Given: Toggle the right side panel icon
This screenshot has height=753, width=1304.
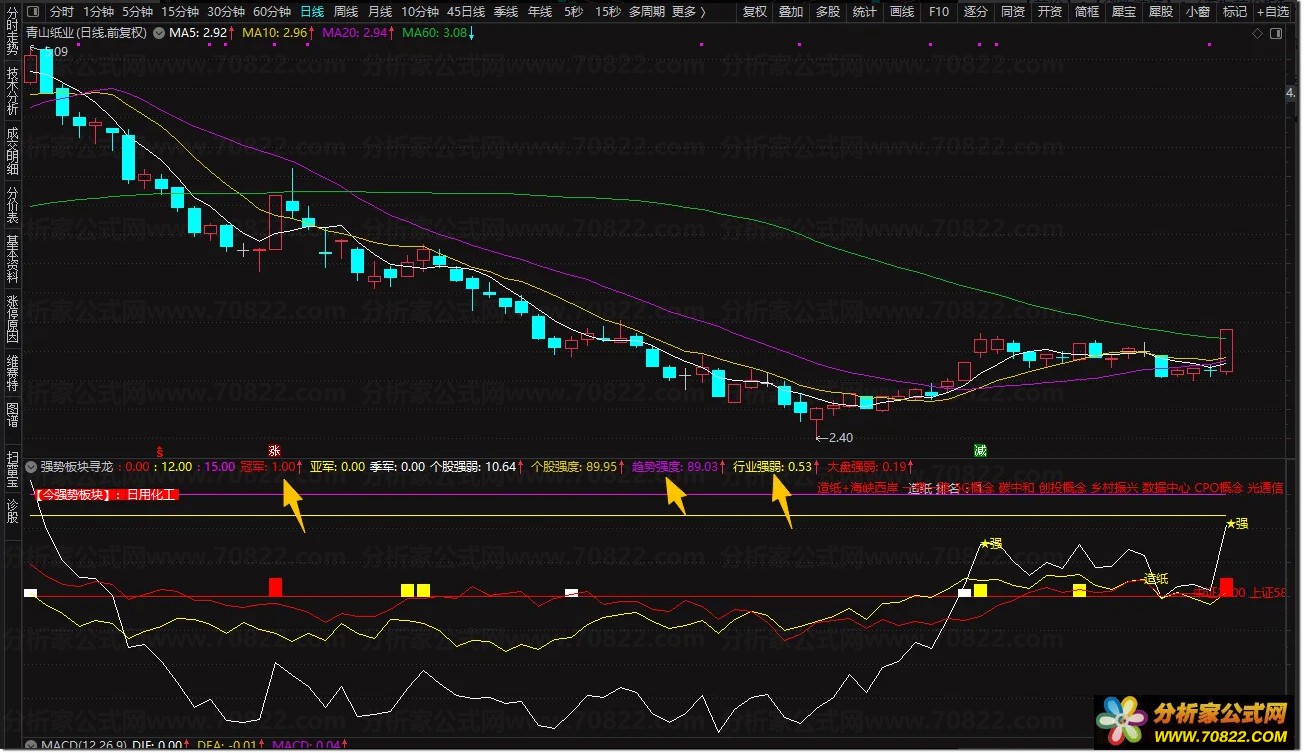Looking at the screenshot, I should click(1275, 33).
